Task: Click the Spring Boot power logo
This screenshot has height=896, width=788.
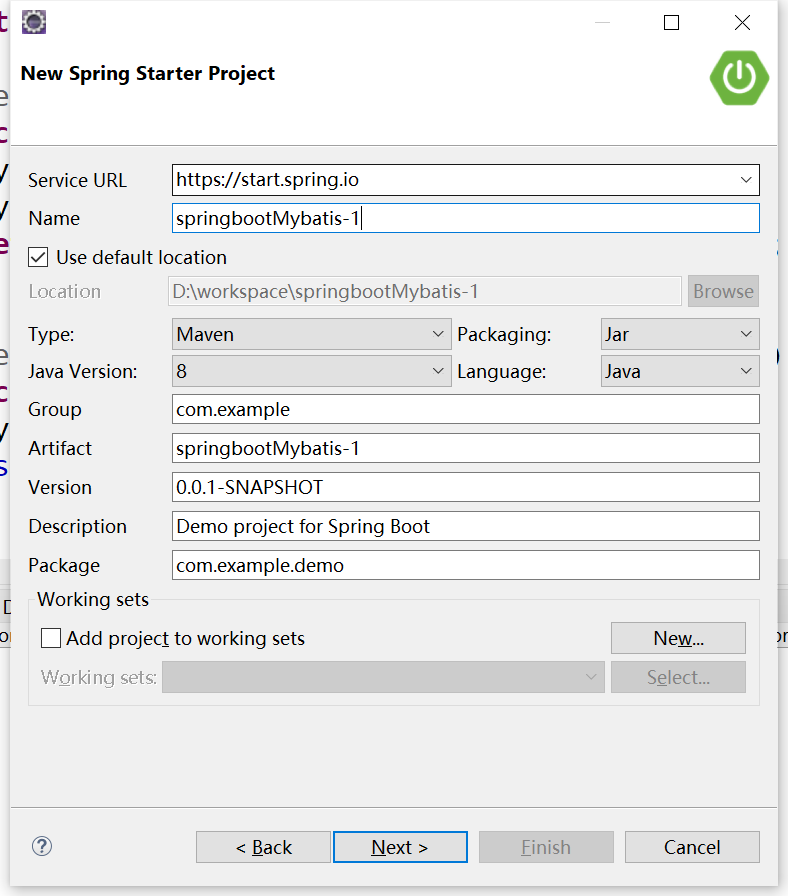Action: click(x=739, y=76)
